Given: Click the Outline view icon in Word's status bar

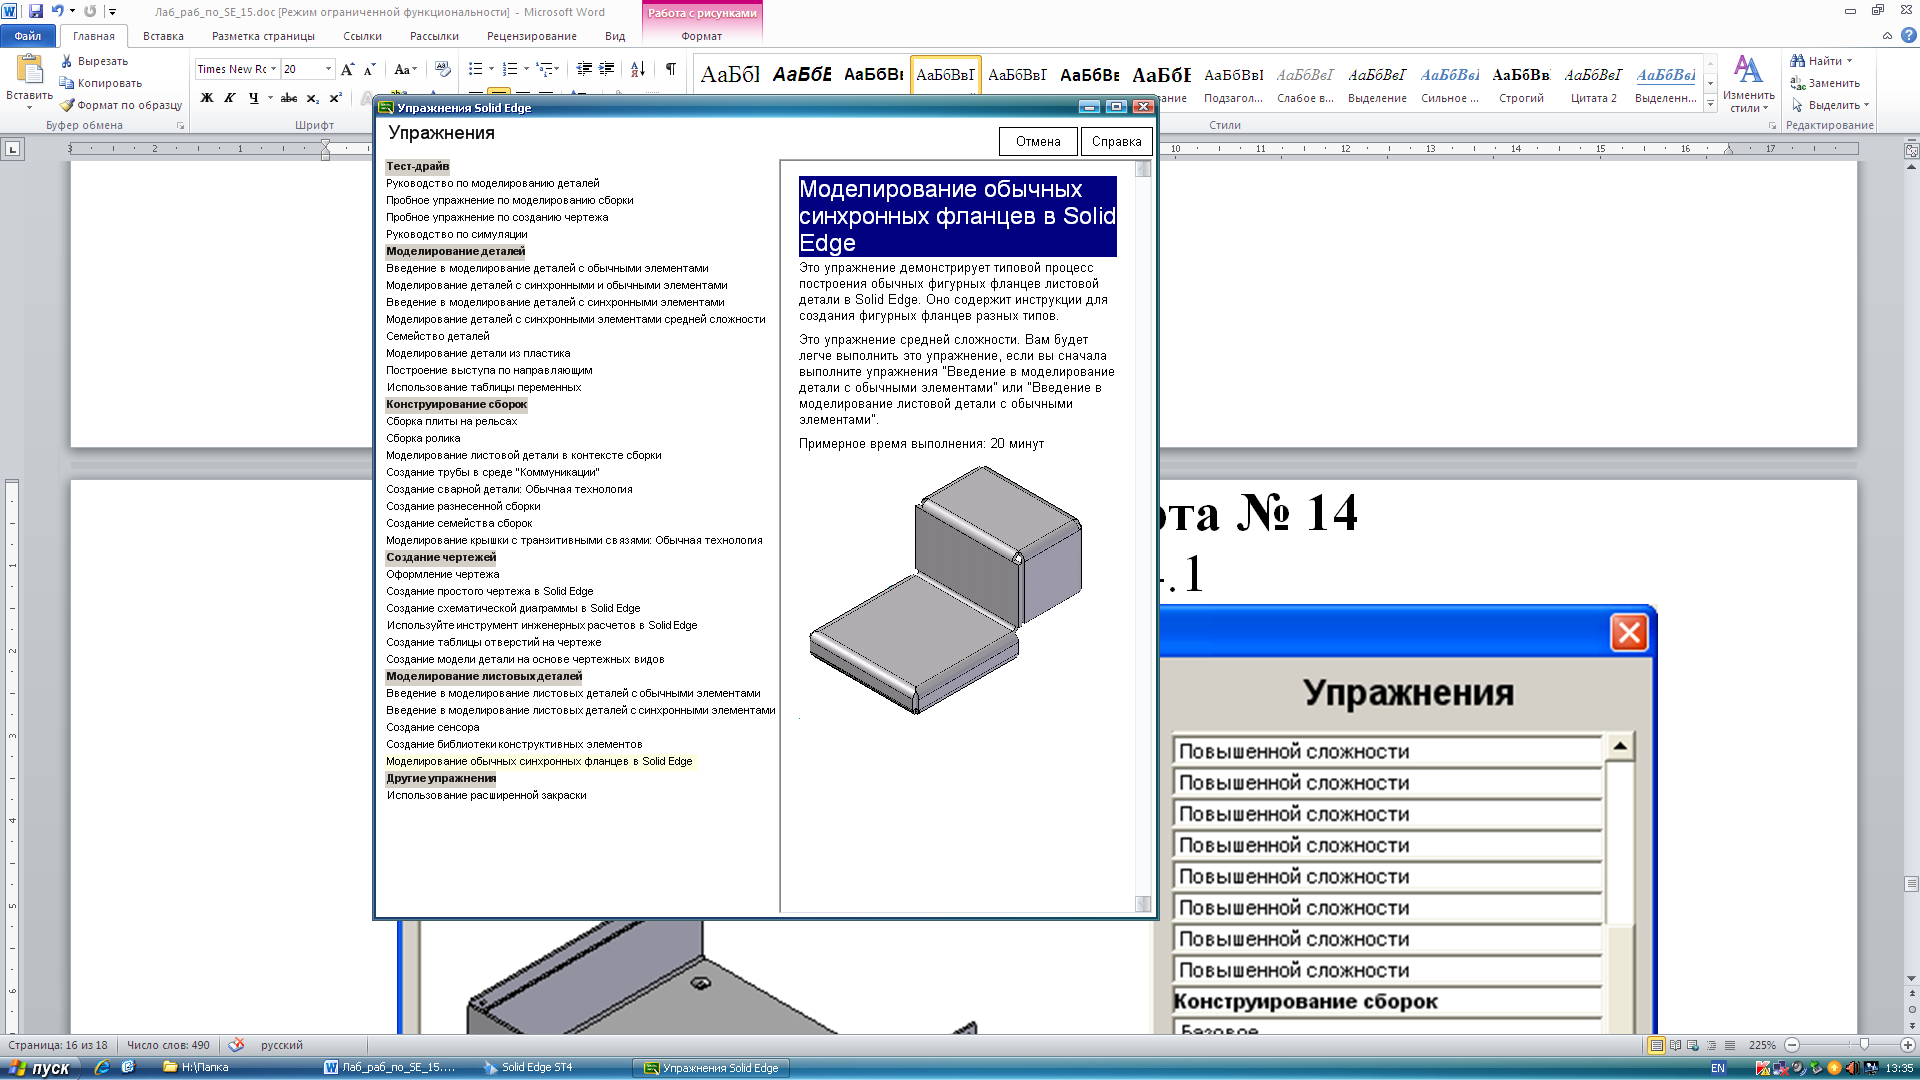Looking at the screenshot, I should tap(1711, 1045).
